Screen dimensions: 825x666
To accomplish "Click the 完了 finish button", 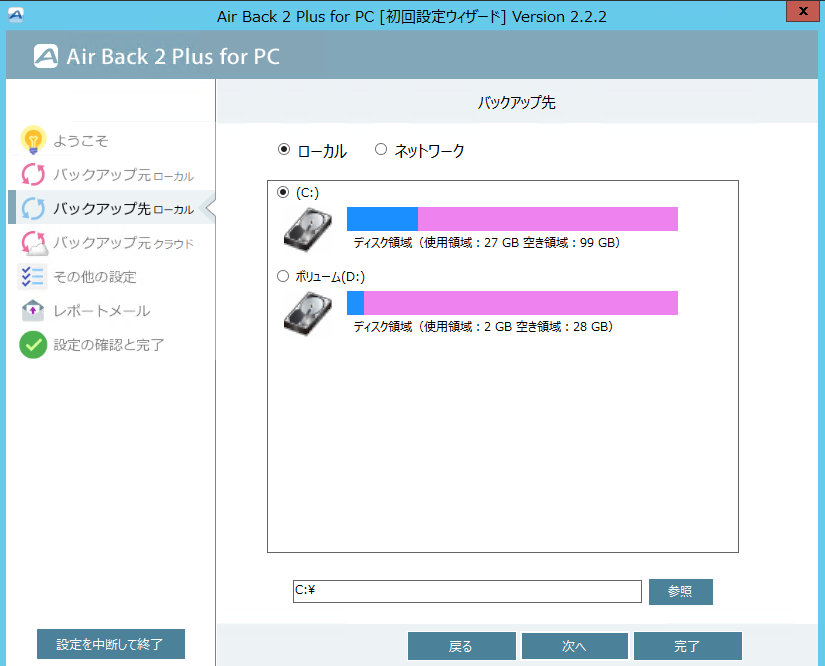I will click(688, 646).
